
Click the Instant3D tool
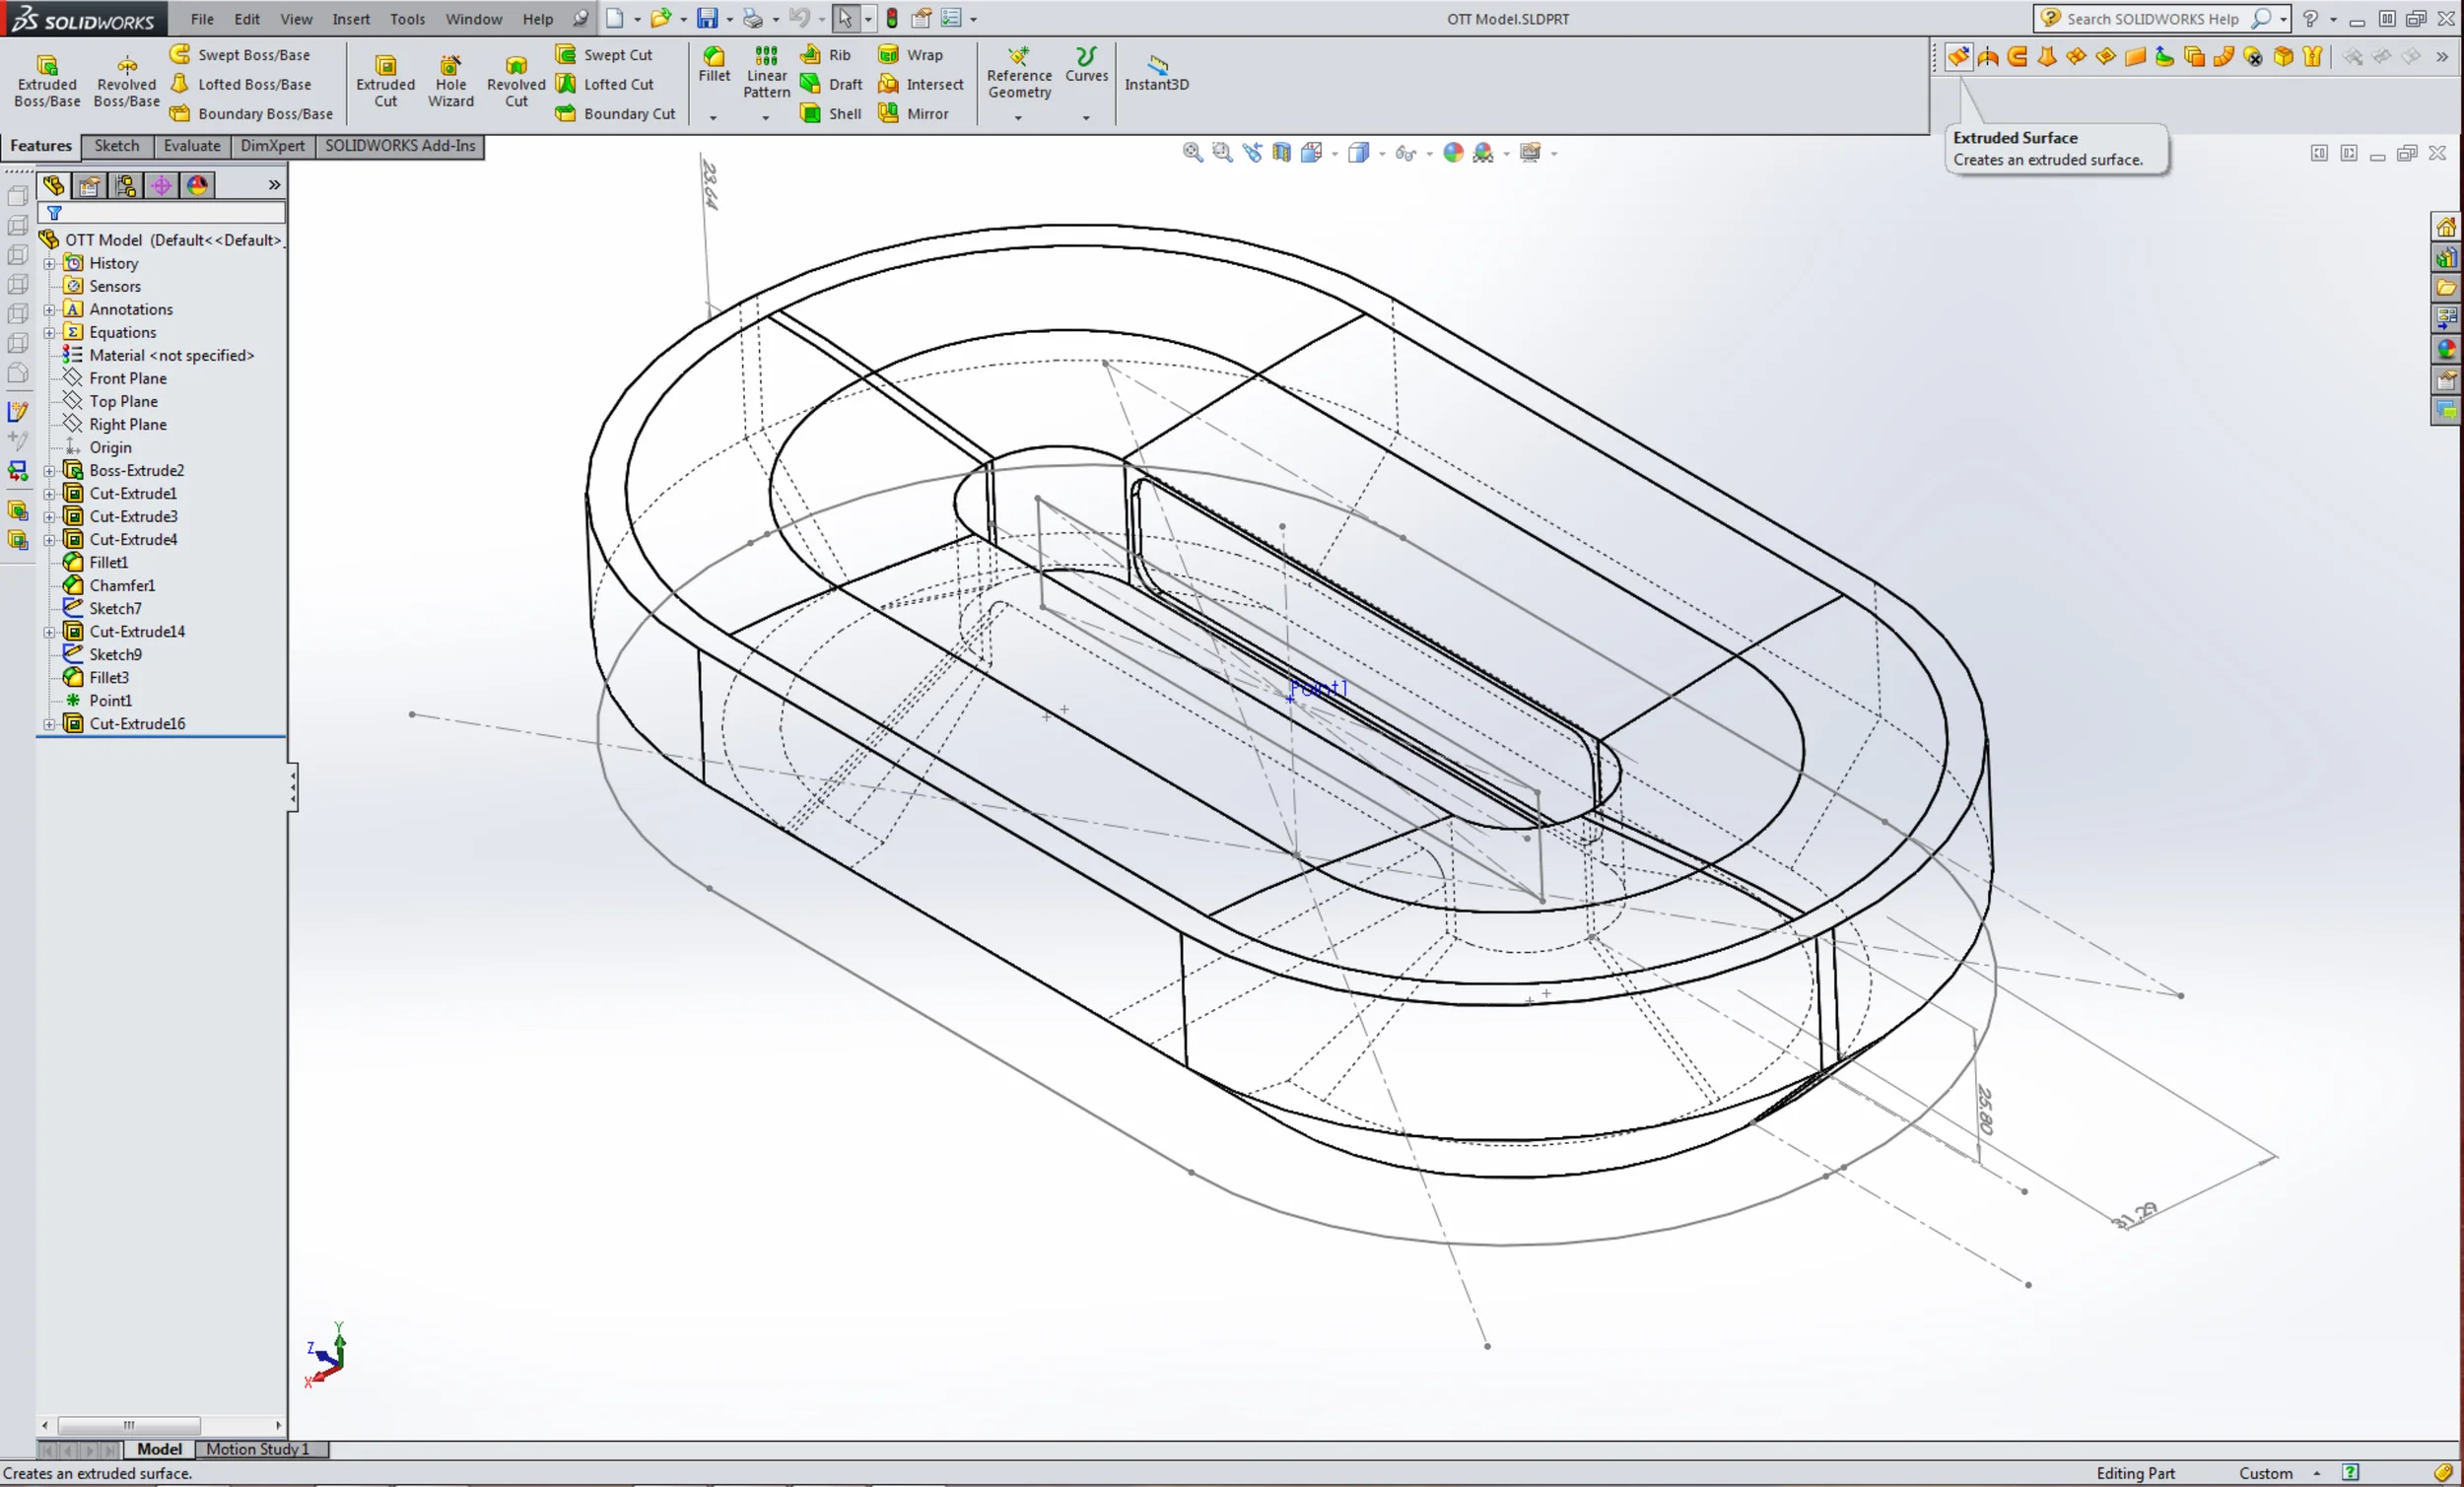[1157, 73]
